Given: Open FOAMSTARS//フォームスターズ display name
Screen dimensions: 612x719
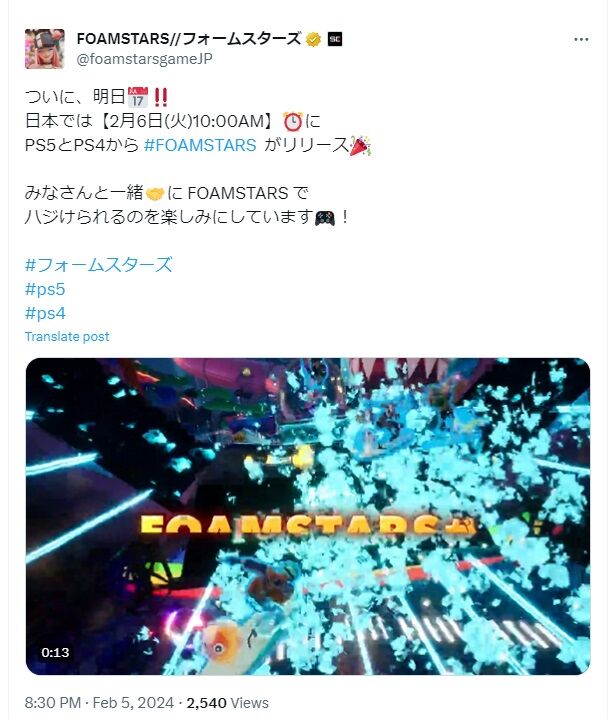Looking at the screenshot, I should coord(189,39).
